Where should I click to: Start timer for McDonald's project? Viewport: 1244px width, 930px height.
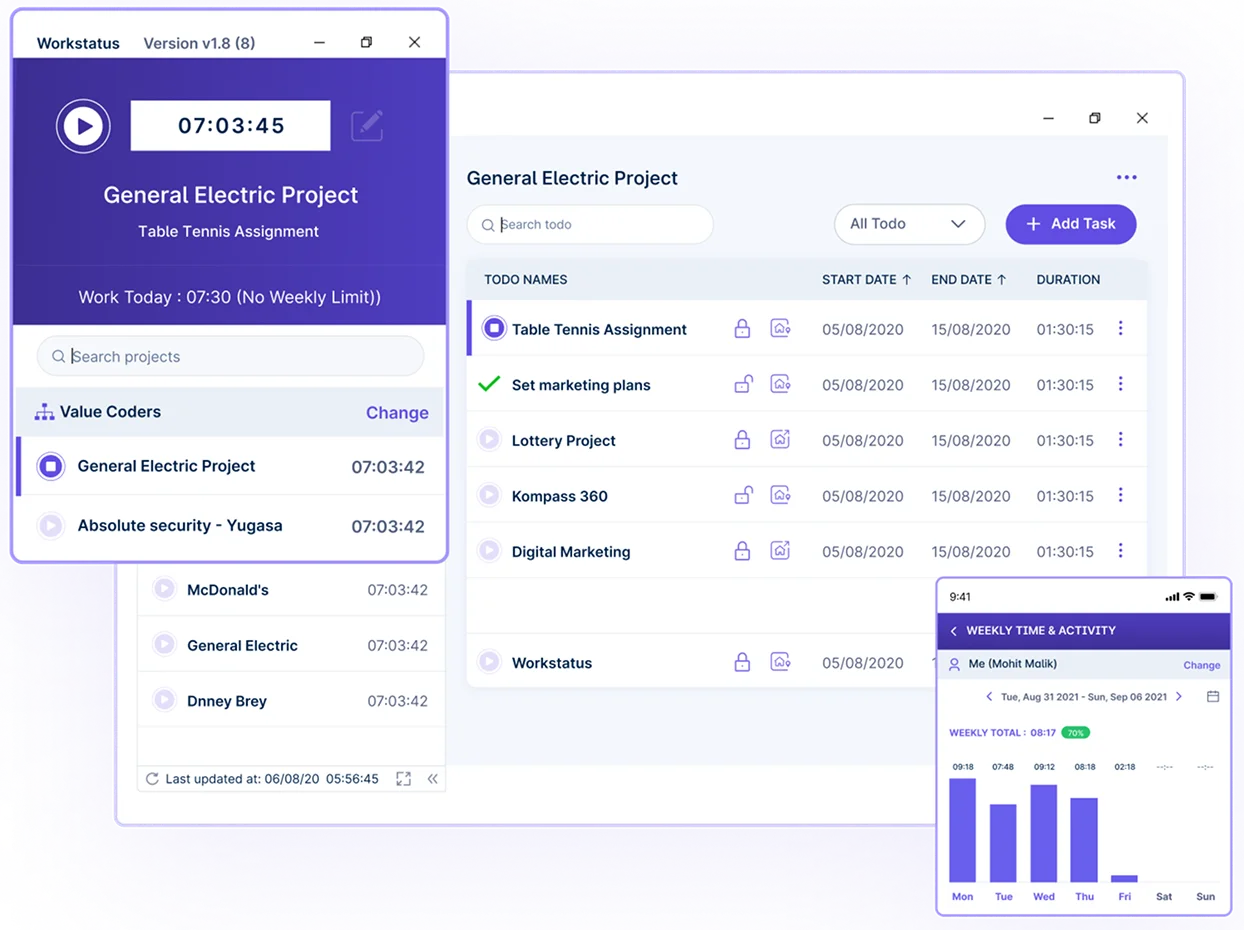[164, 589]
